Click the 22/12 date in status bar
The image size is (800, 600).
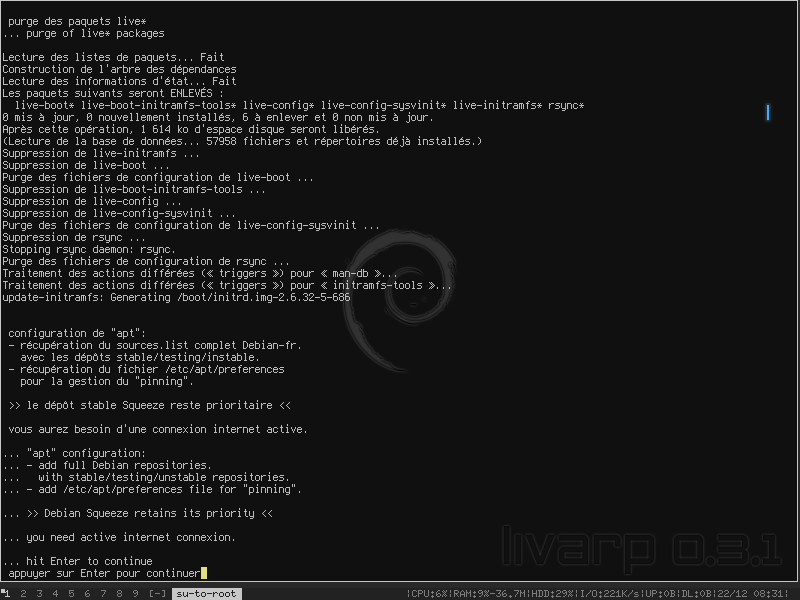pyautogui.click(x=732, y=594)
